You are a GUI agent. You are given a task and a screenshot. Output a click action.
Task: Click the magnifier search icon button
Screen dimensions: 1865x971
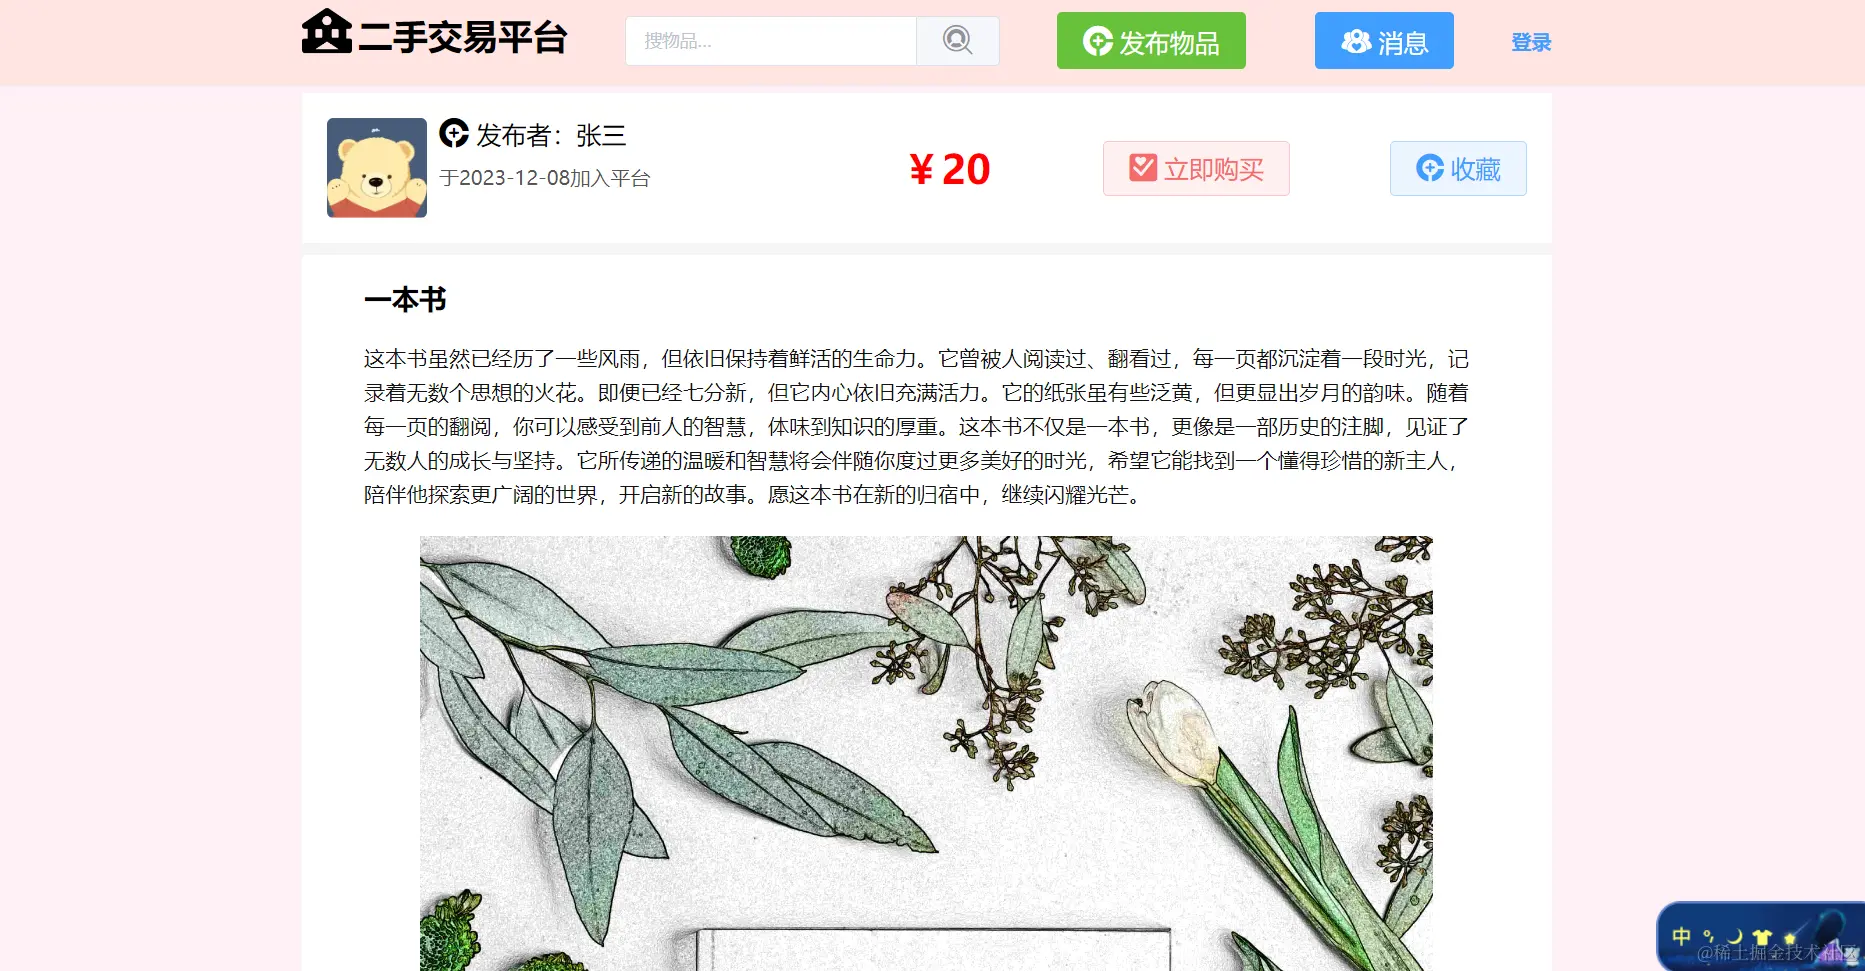tap(957, 41)
